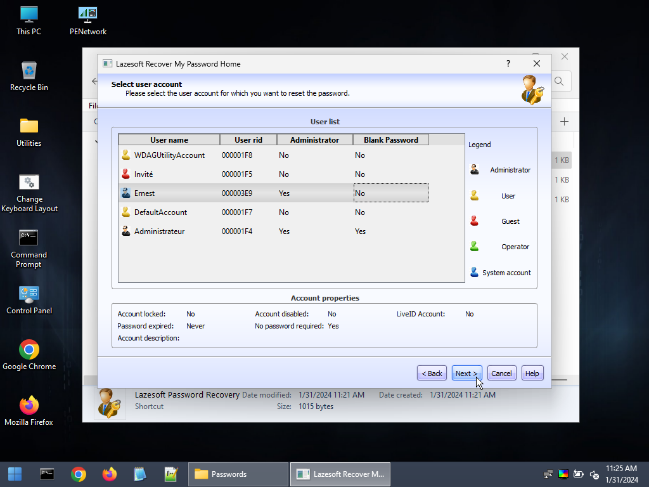Click the search icon in Passwords window
This screenshot has height=487, width=649.
559,81
